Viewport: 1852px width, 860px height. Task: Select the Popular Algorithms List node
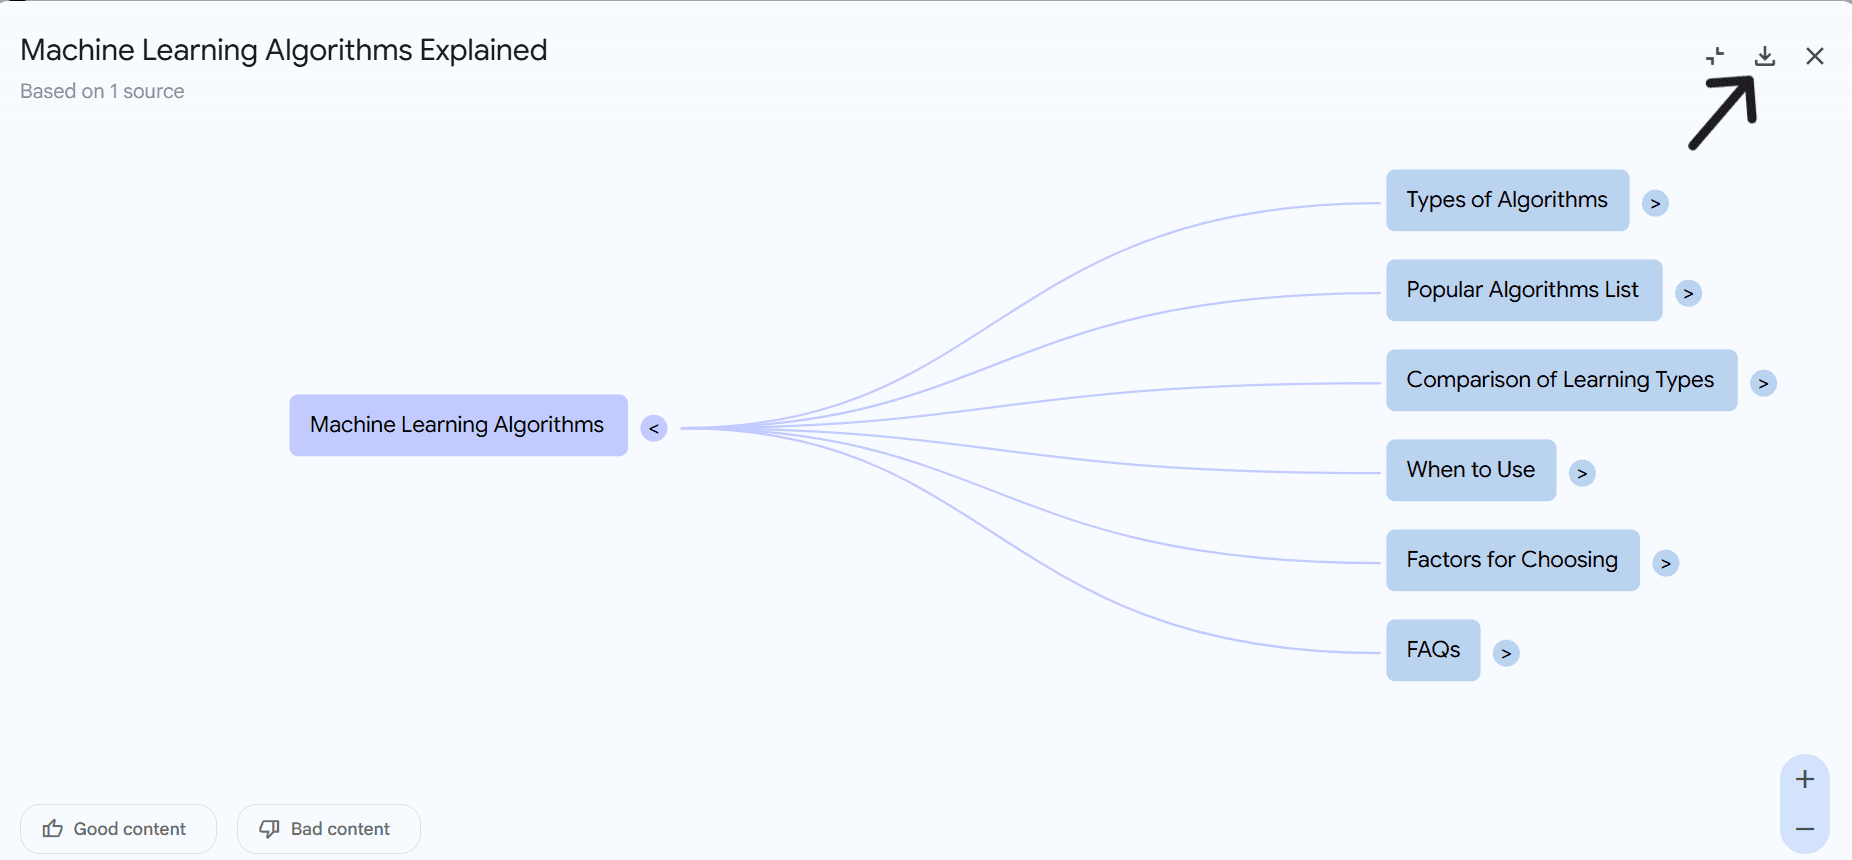click(1524, 290)
